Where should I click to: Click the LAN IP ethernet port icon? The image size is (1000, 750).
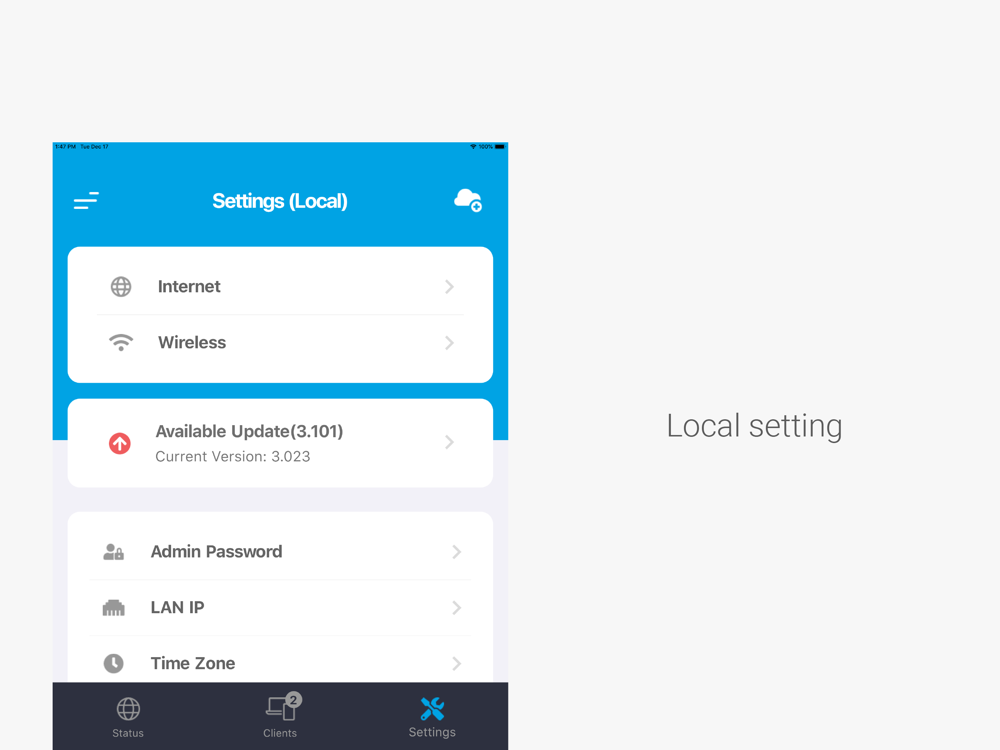point(114,608)
